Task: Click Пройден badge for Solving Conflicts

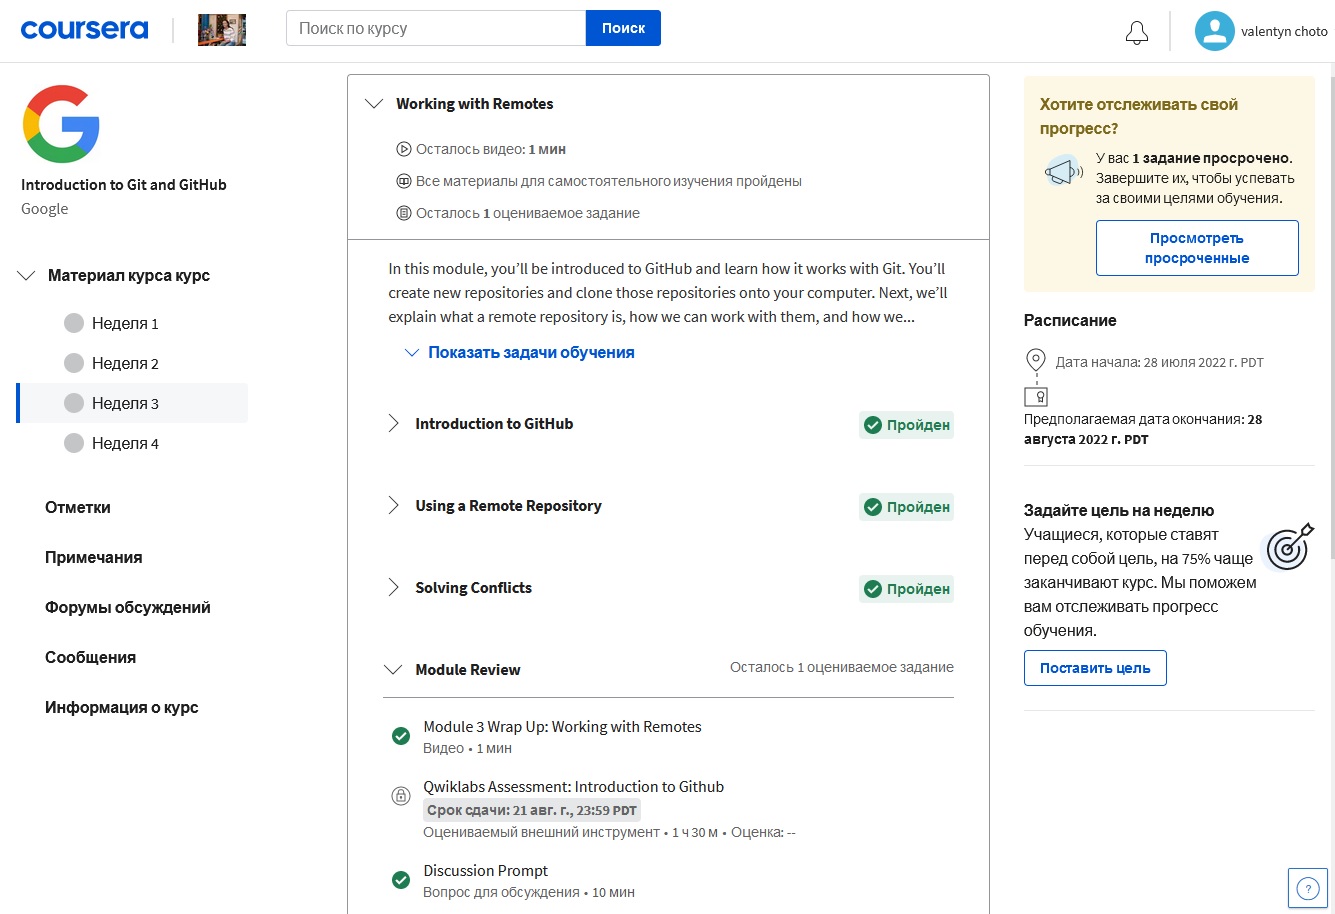Action: [x=907, y=589]
